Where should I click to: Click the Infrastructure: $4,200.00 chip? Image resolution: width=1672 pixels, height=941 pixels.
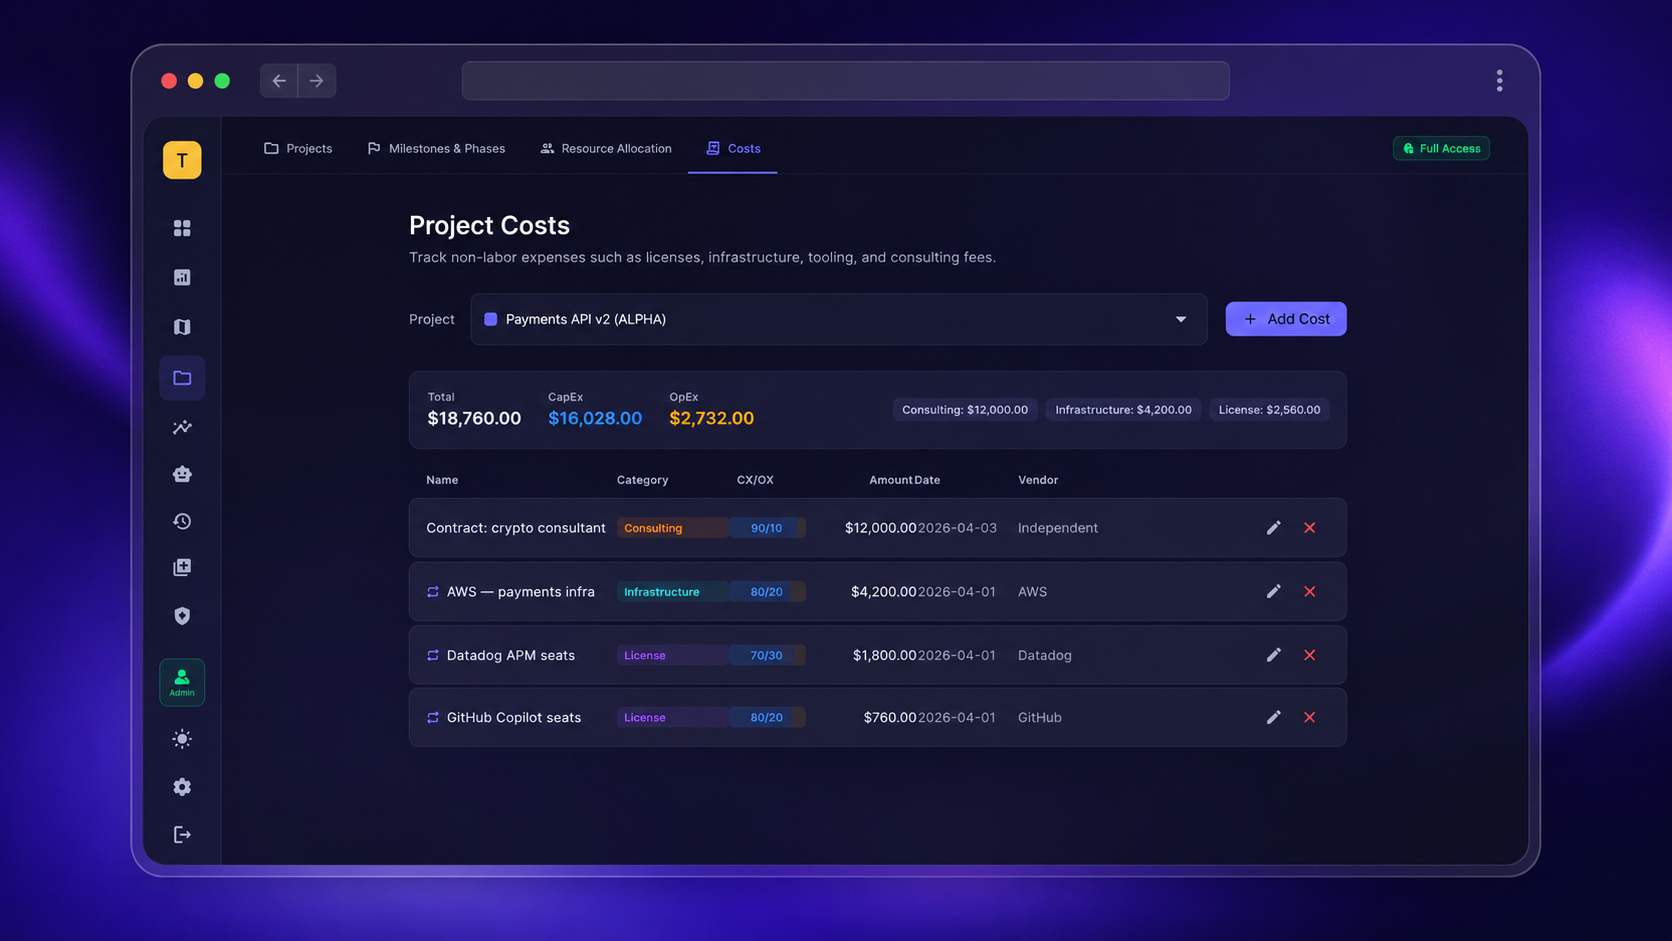pyautogui.click(x=1123, y=410)
